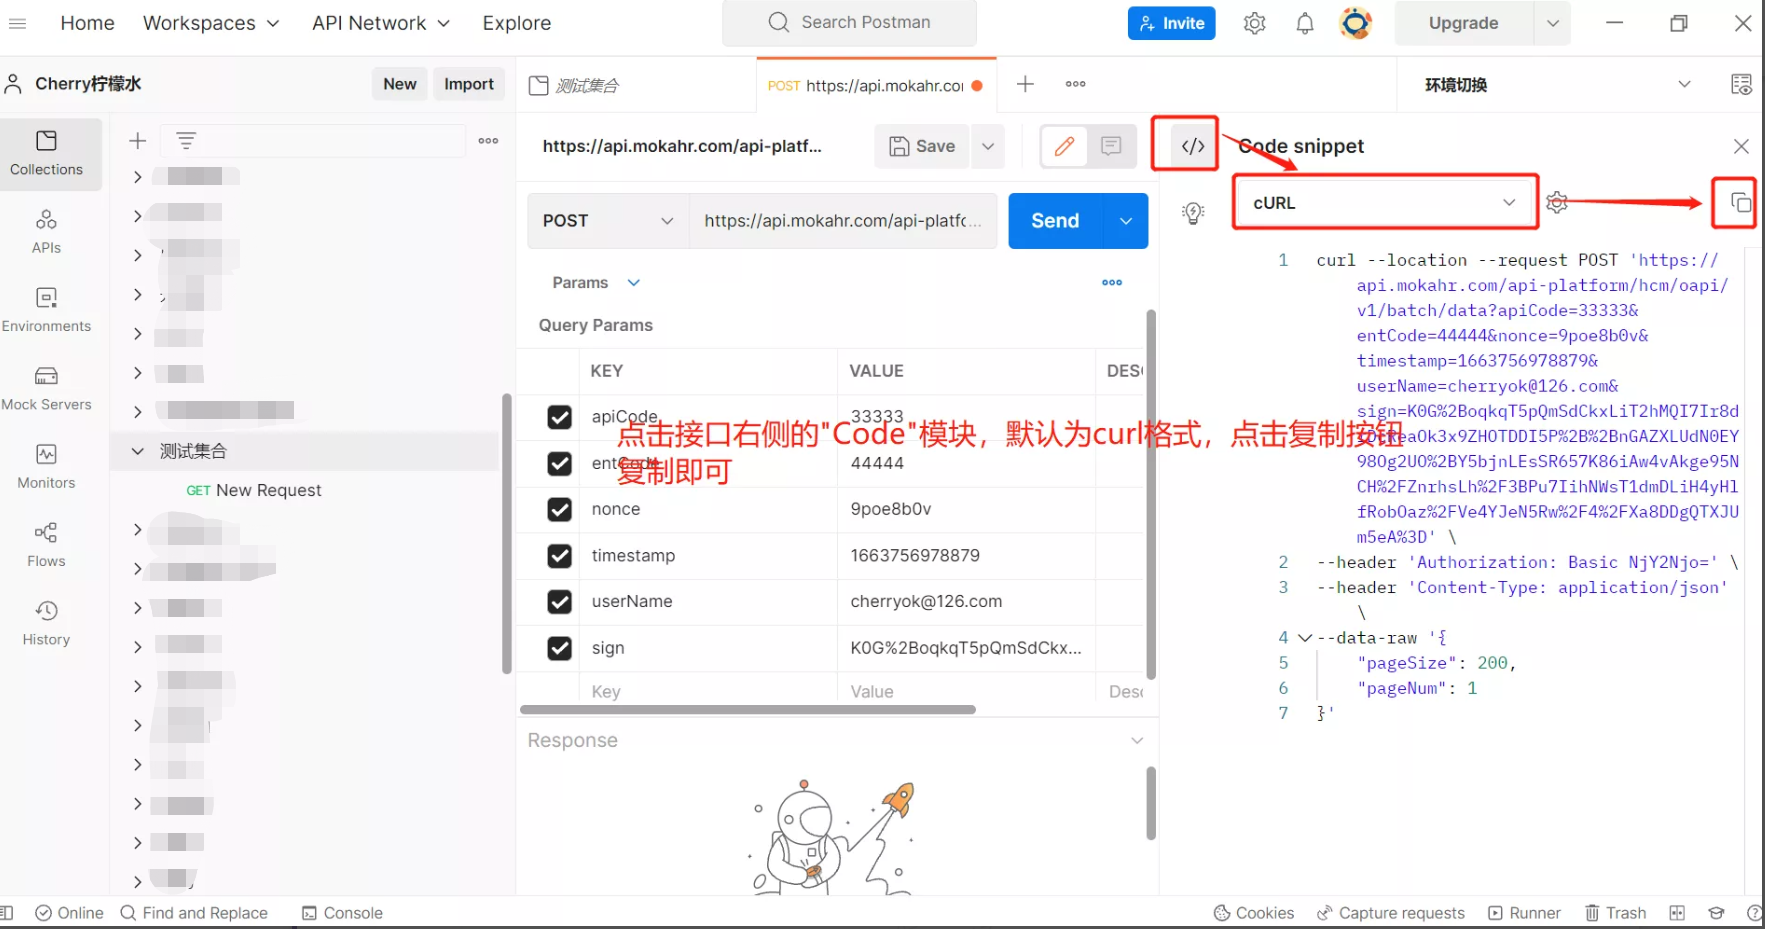Open the Workspaces menu

[211, 23]
